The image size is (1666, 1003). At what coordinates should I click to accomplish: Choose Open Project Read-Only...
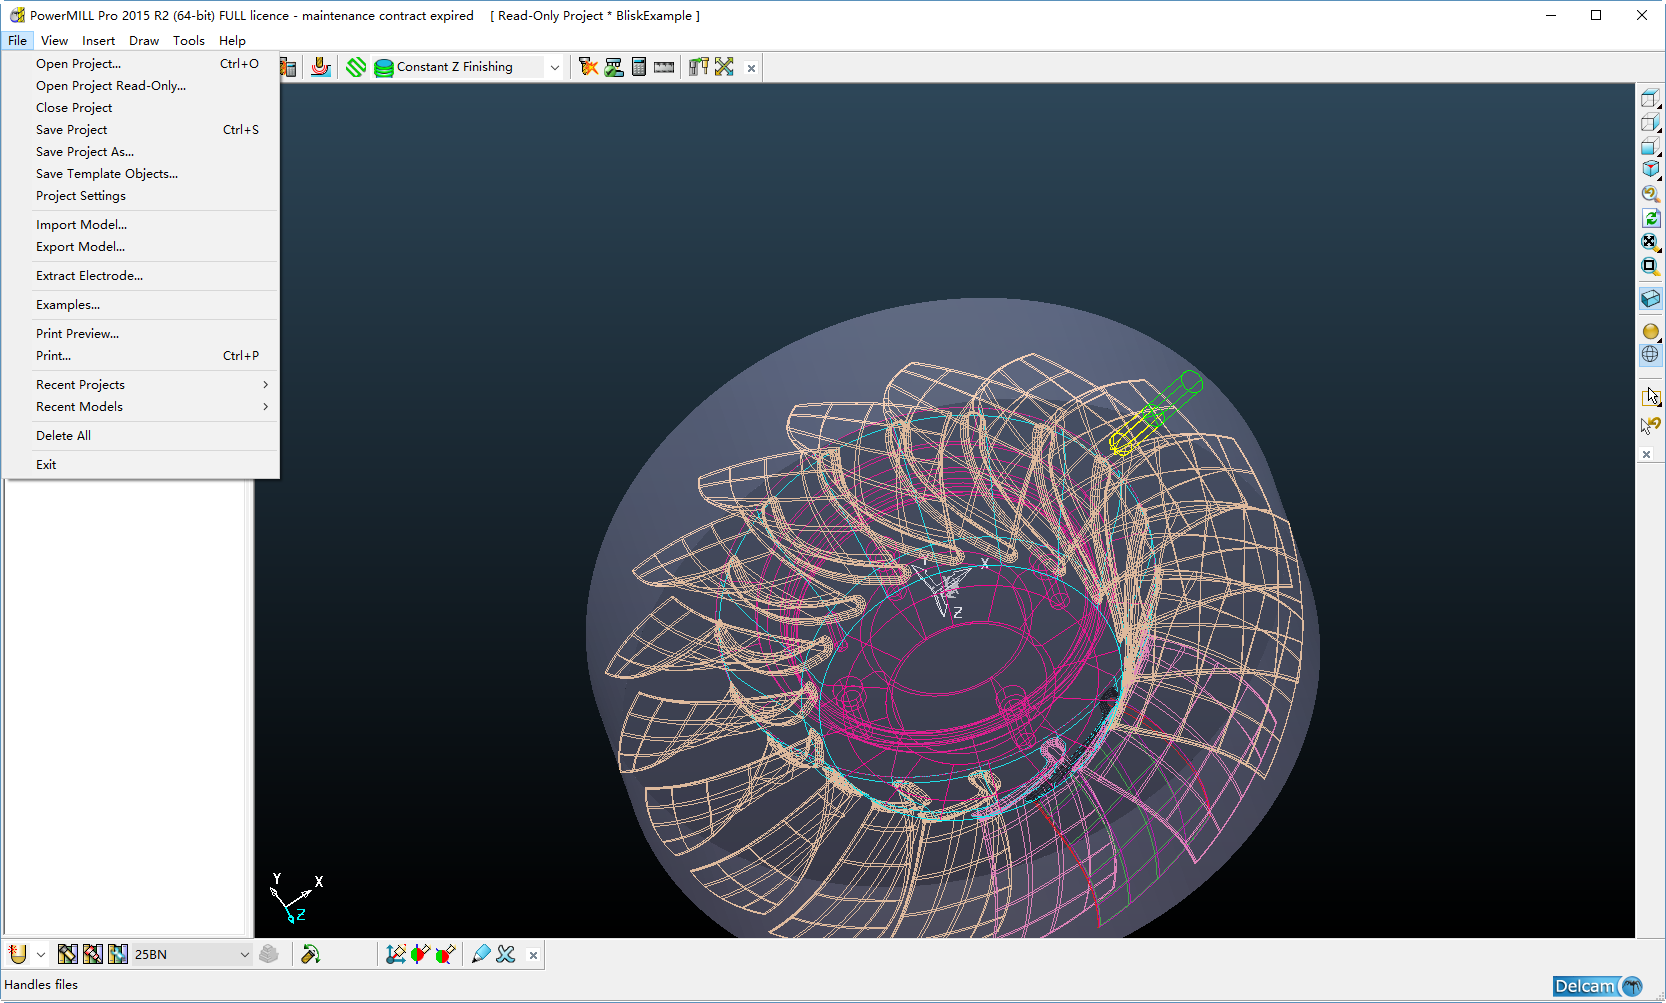[x=141, y=86]
